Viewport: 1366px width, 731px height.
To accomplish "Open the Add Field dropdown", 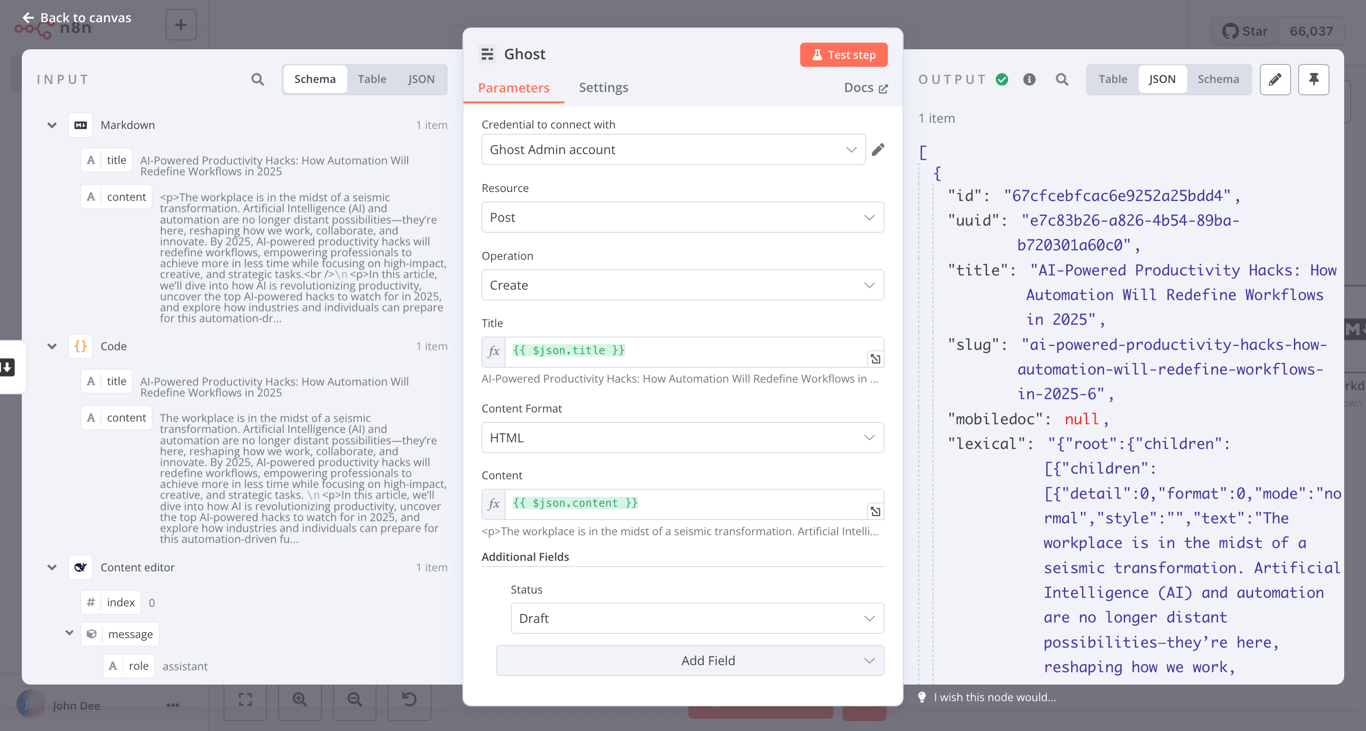I will tap(690, 660).
